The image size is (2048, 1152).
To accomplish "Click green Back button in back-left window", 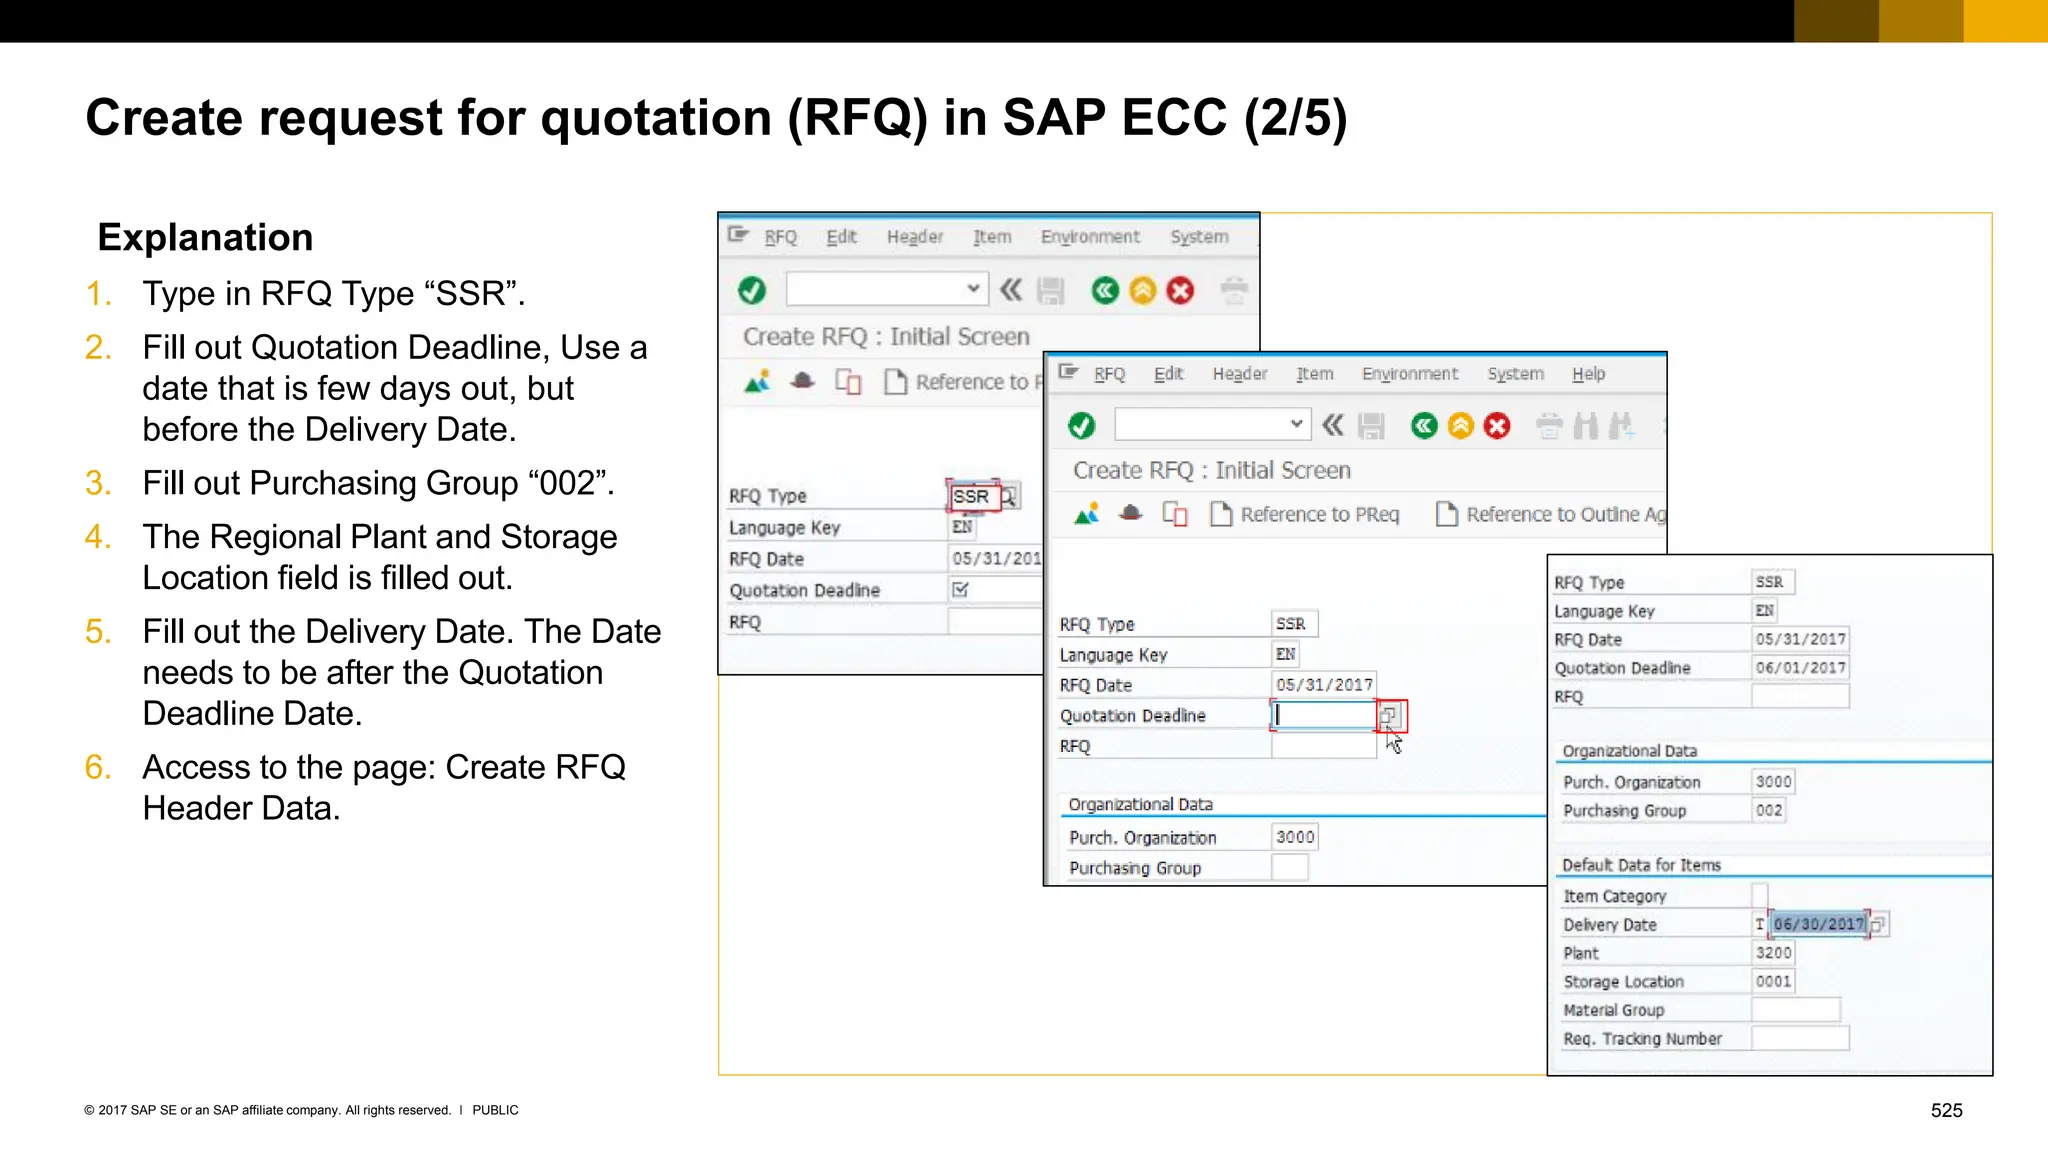I will [1104, 291].
